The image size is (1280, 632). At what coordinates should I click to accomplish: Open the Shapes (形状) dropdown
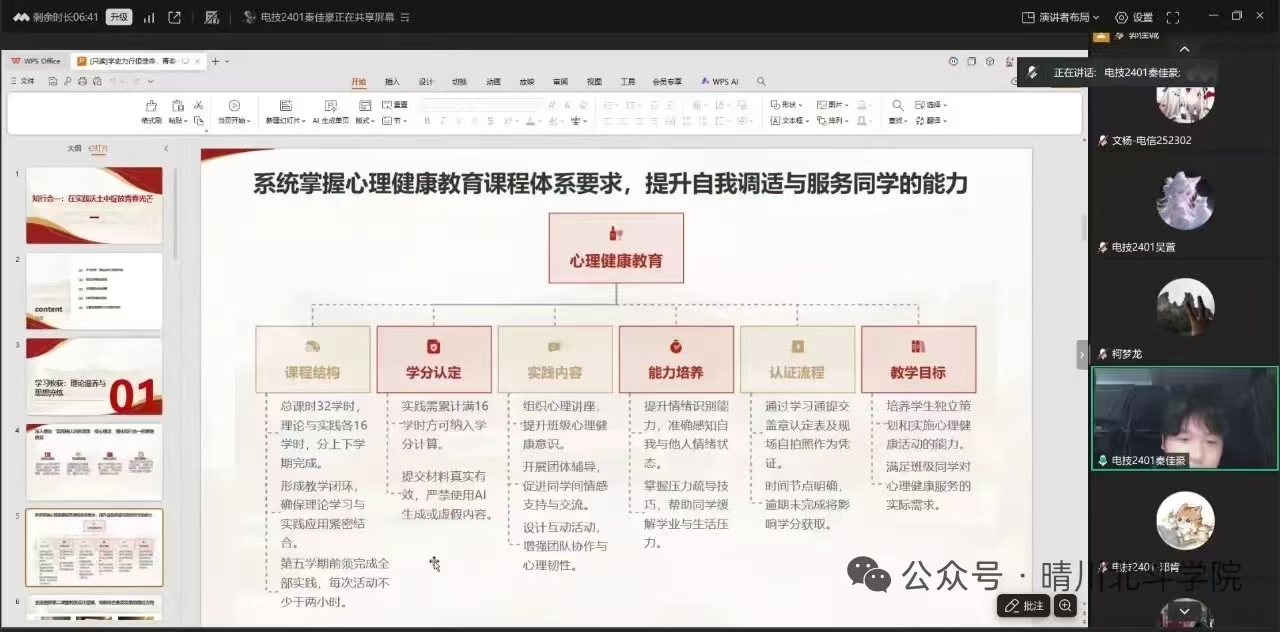click(786, 104)
